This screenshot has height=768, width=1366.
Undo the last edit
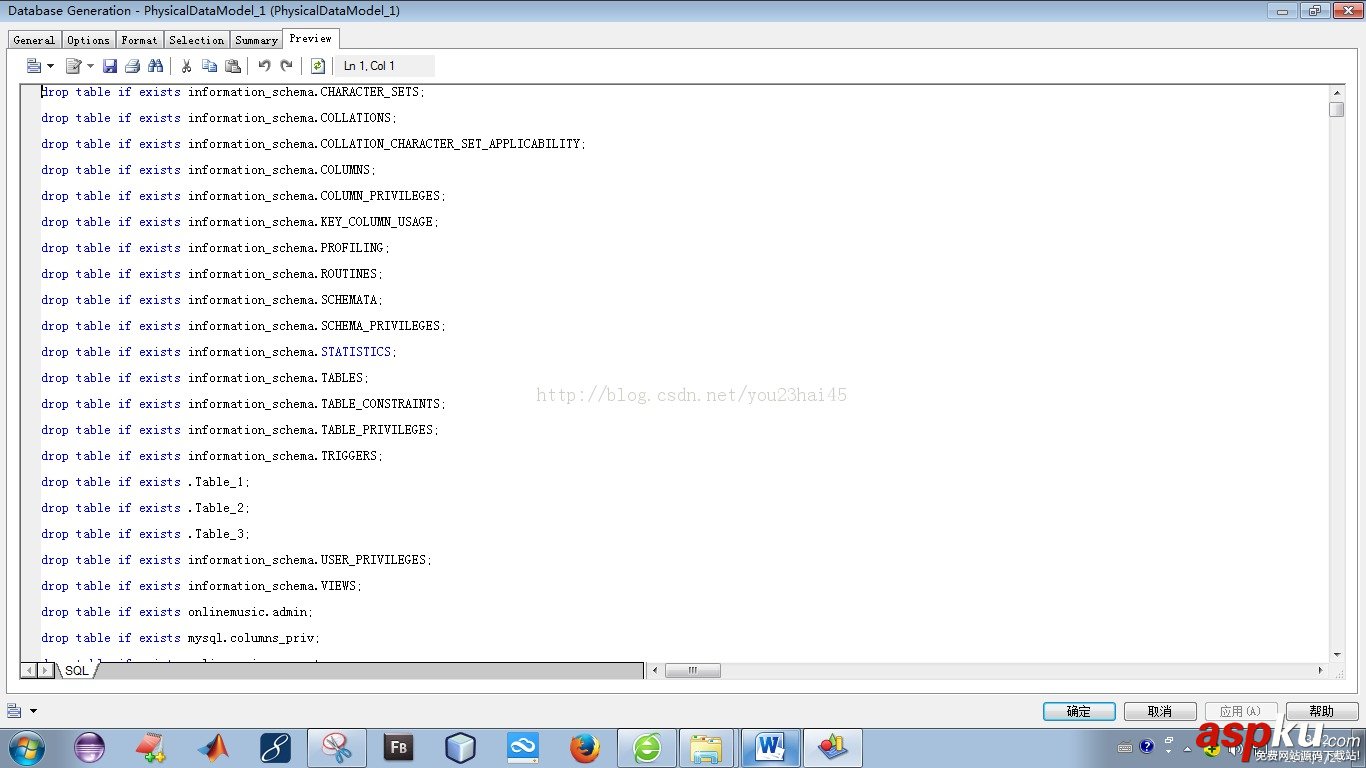pos(264,66)
